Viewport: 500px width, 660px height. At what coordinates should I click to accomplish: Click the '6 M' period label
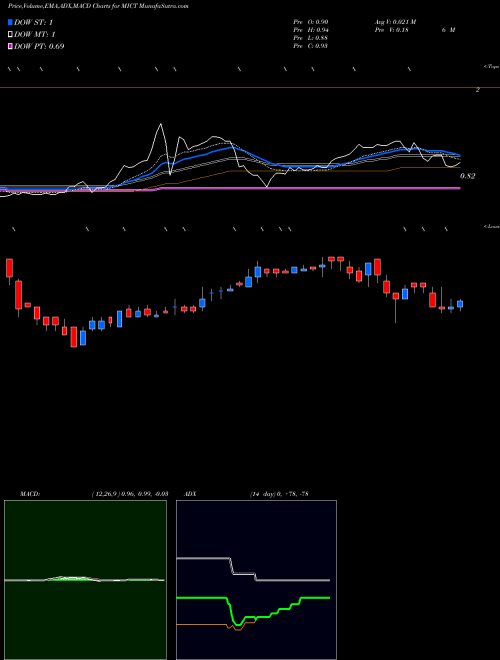448,30
